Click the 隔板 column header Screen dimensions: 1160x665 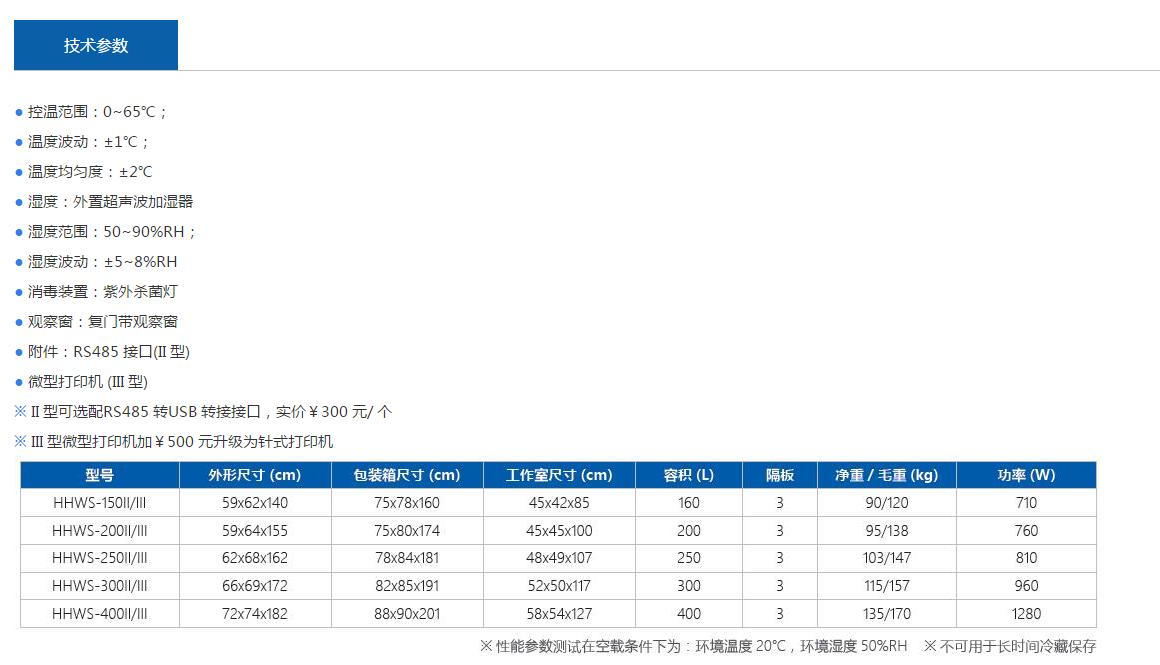779,475
